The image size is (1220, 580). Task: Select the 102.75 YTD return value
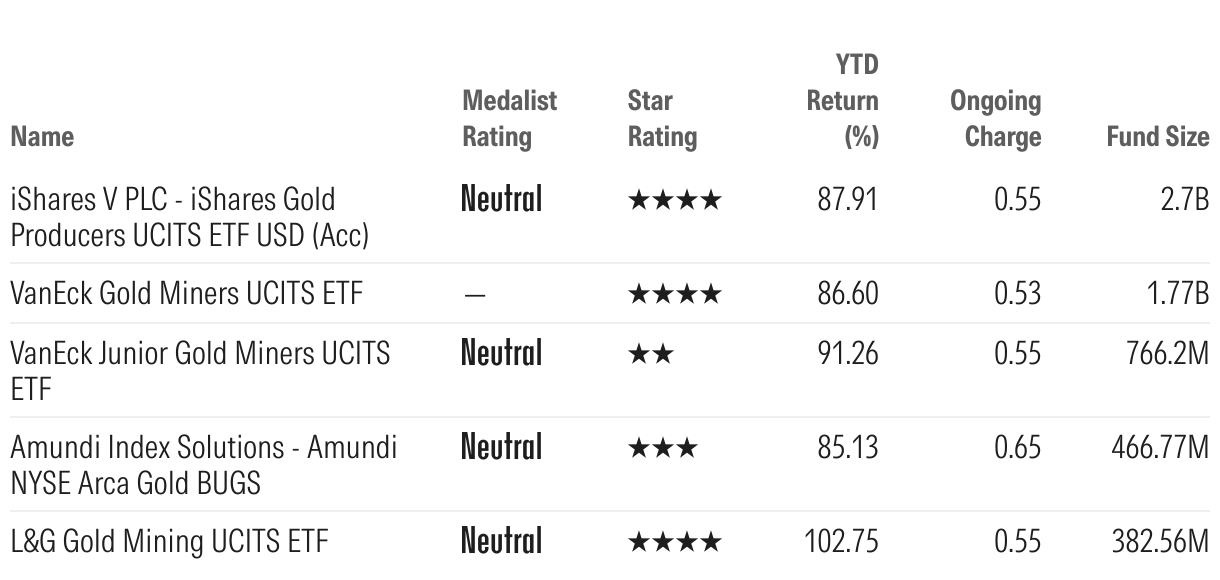(841, 541)
